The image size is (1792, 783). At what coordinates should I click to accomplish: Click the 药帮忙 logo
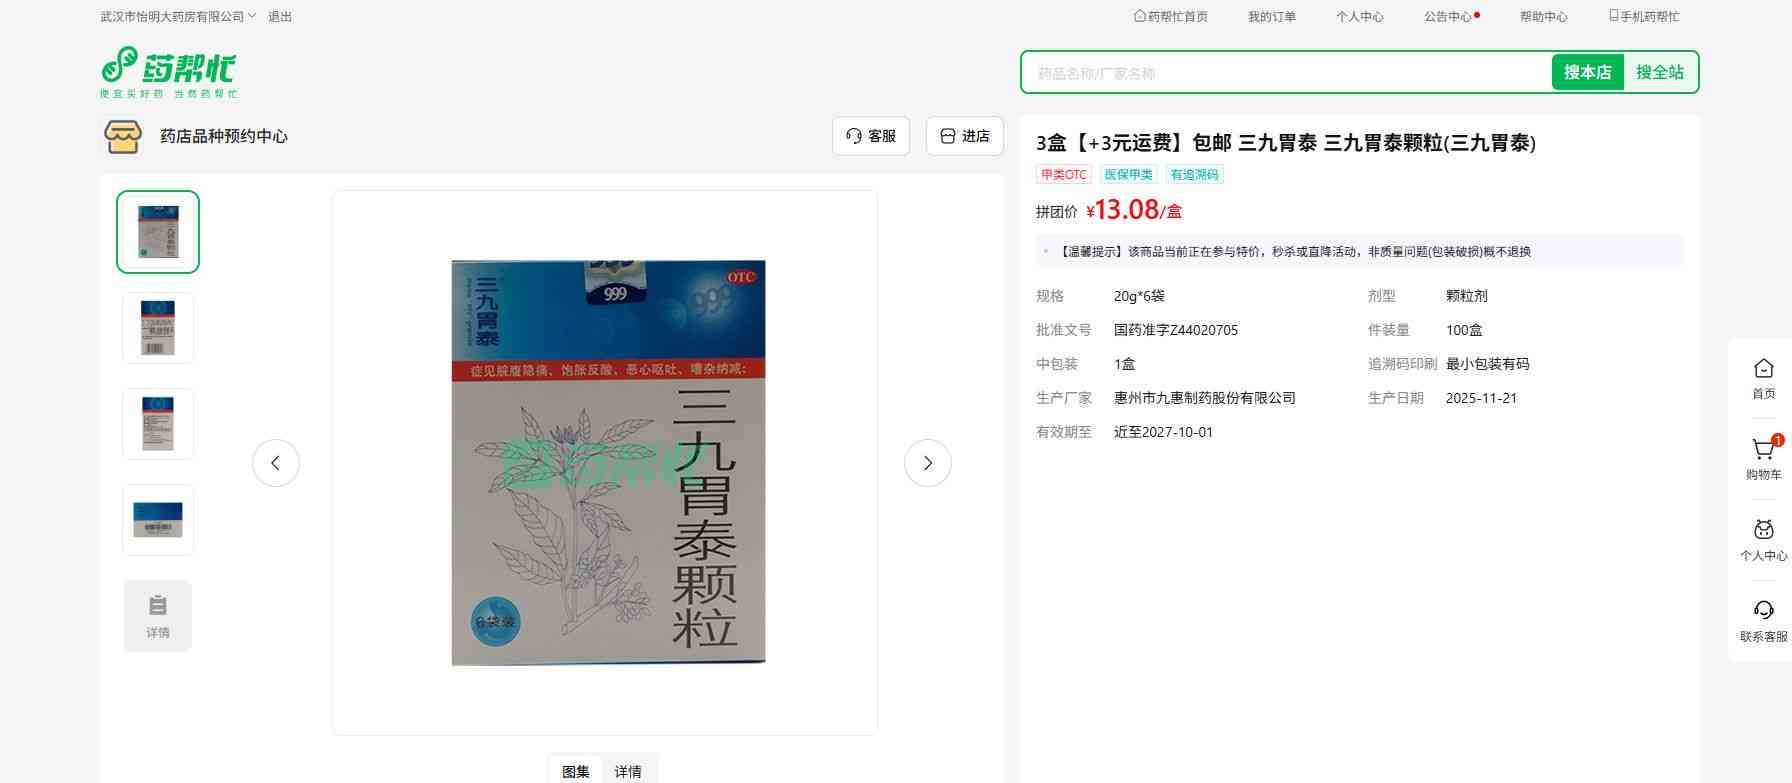pos(168,72)
